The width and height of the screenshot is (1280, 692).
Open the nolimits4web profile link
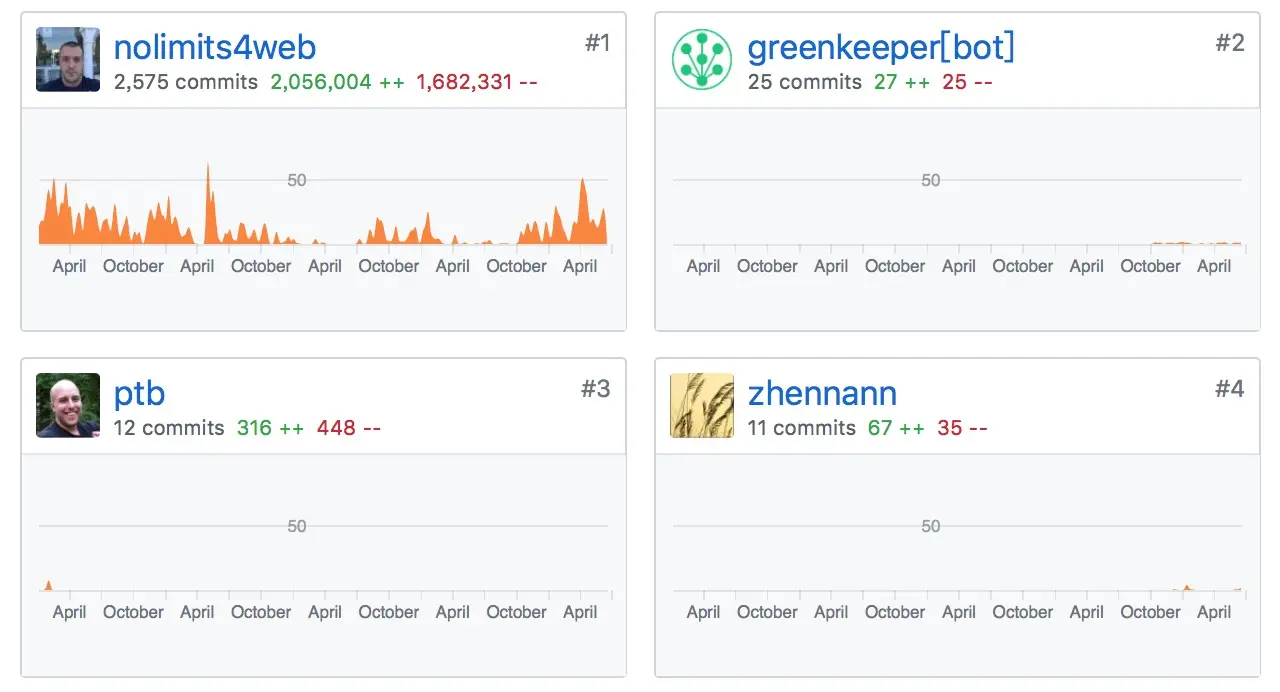coord(215,47)
